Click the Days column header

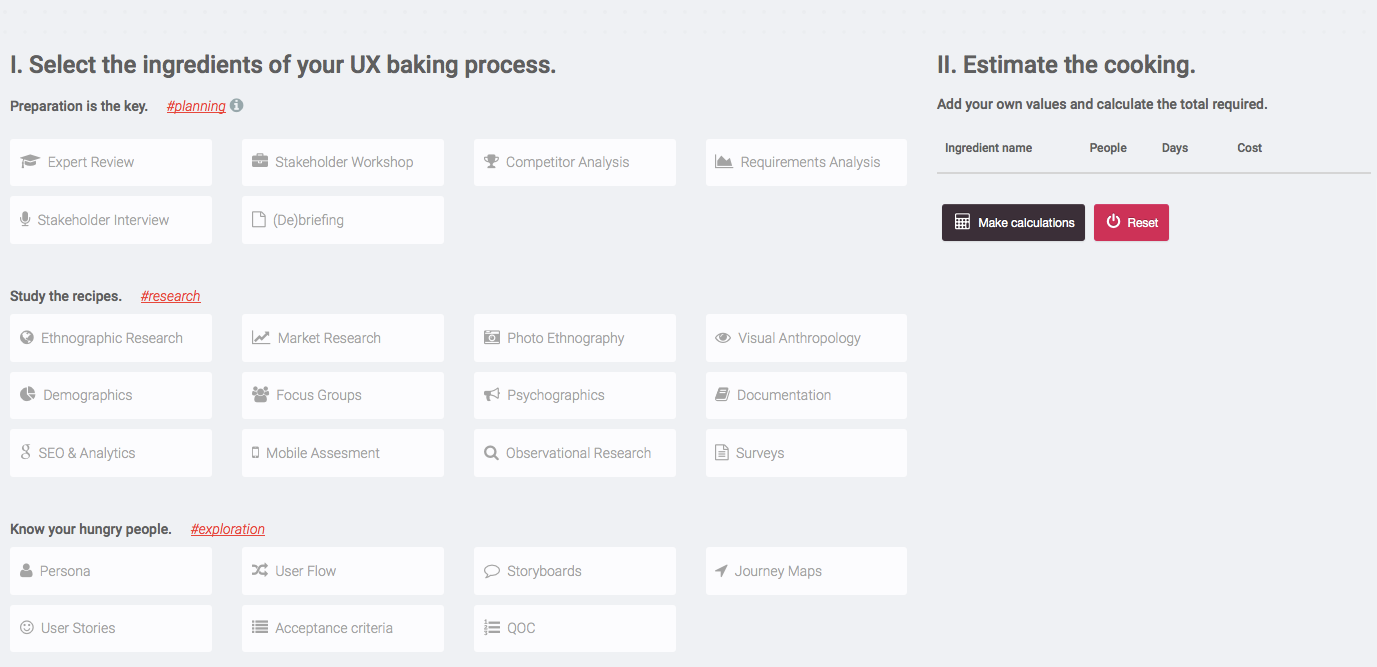point(1175,148)
